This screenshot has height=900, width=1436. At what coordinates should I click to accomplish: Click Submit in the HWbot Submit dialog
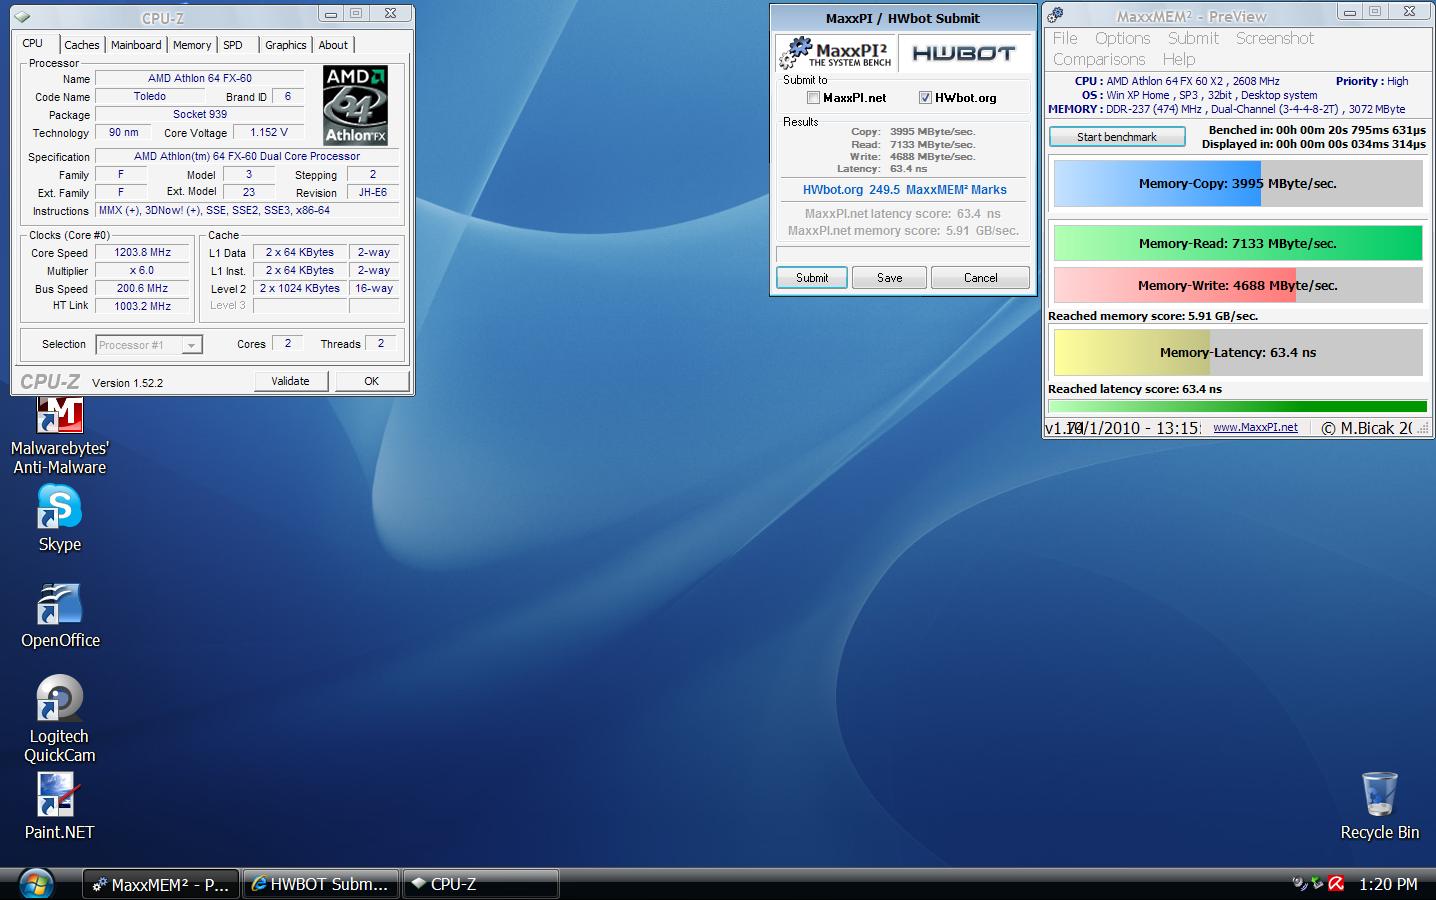click(x=812, y=278)
